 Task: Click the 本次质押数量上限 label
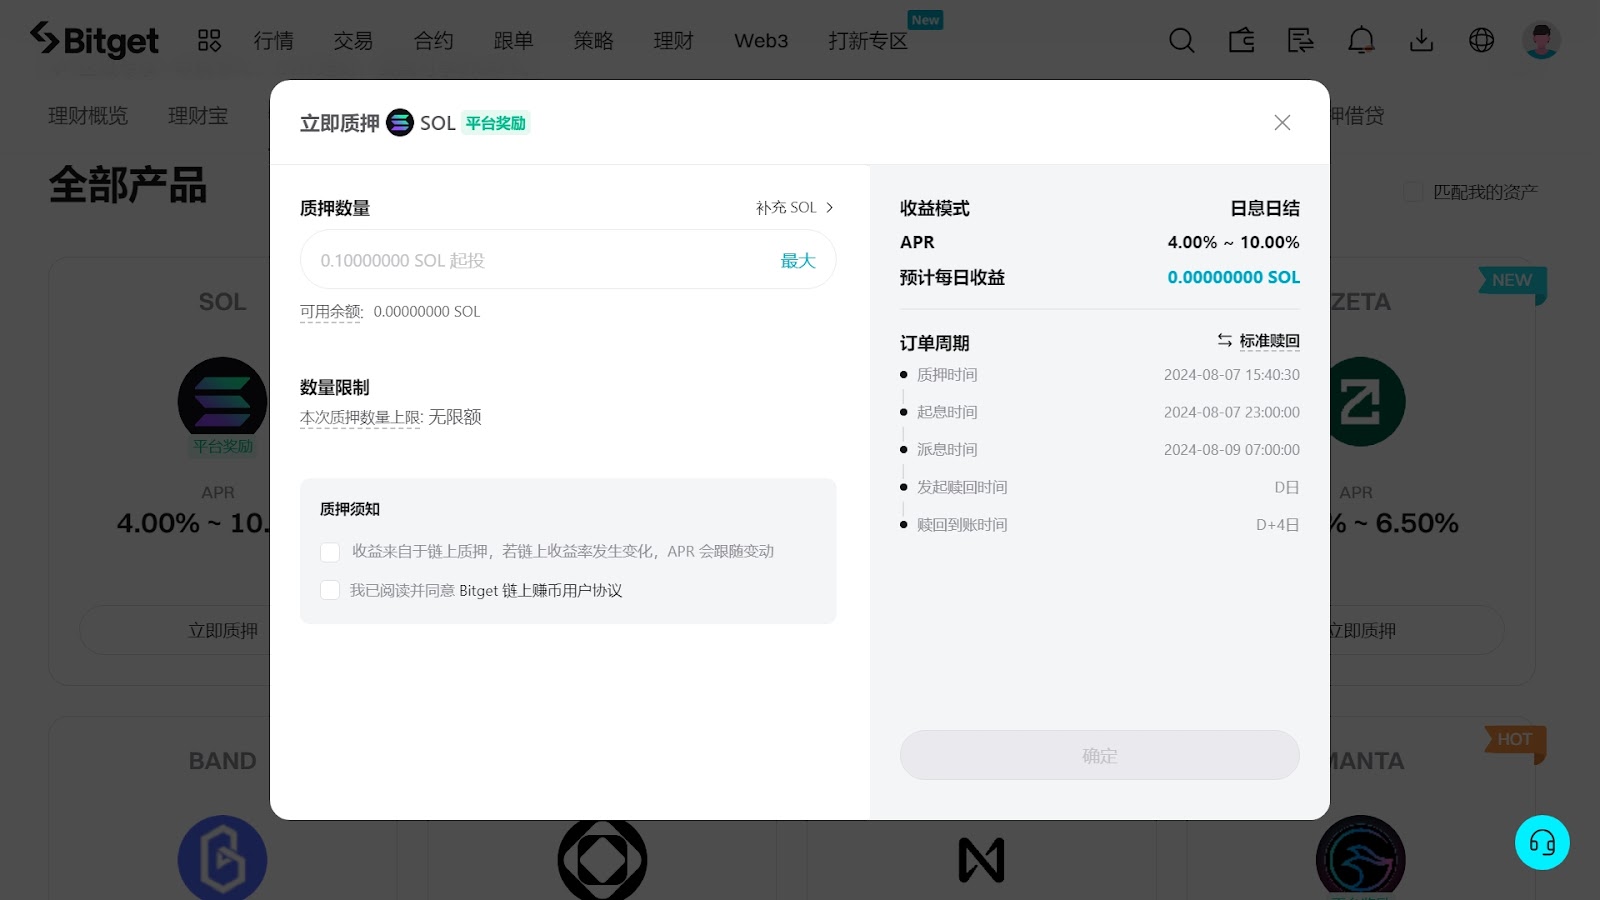point(362,417)
